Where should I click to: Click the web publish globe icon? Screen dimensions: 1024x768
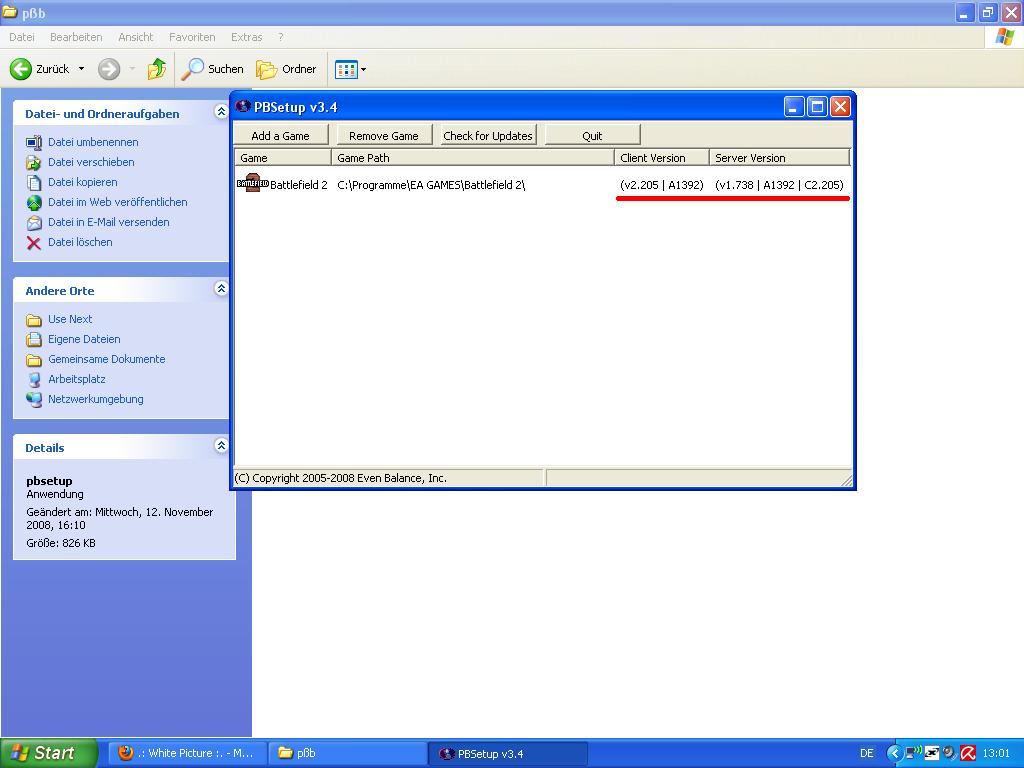pos(34,203)
